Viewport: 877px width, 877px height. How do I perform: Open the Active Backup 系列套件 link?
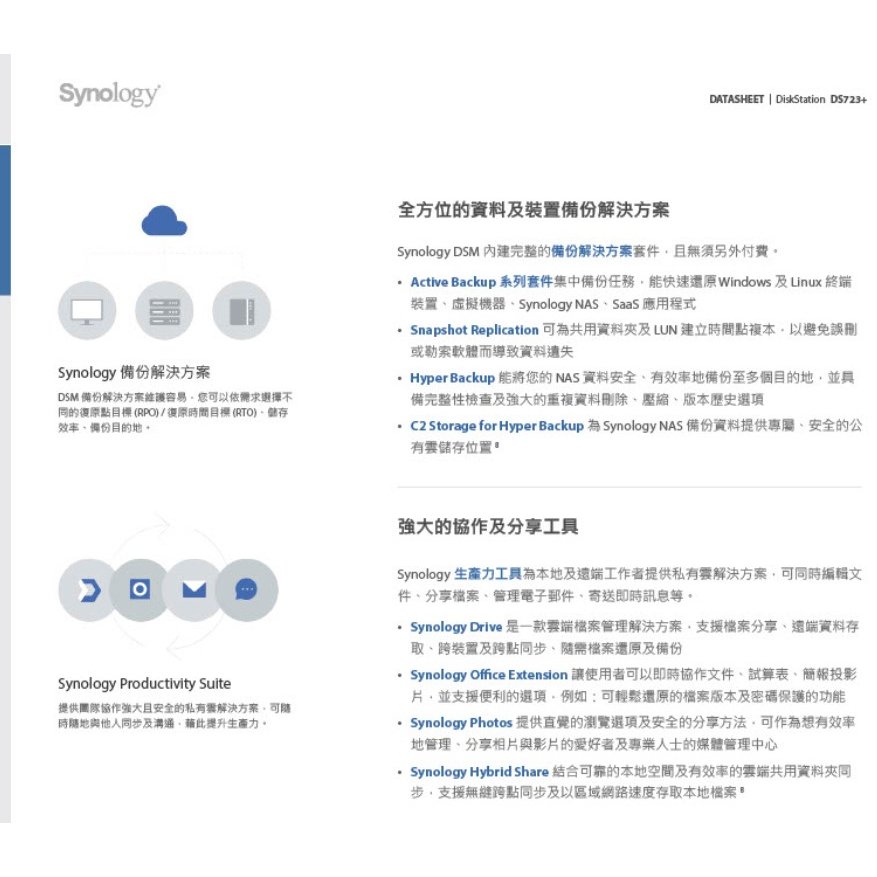click(481, 282)
